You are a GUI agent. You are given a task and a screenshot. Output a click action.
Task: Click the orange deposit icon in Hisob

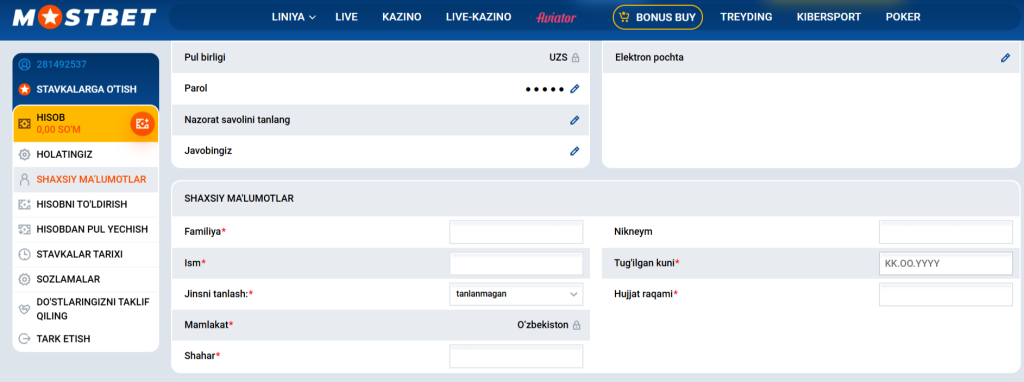point(142,123)
